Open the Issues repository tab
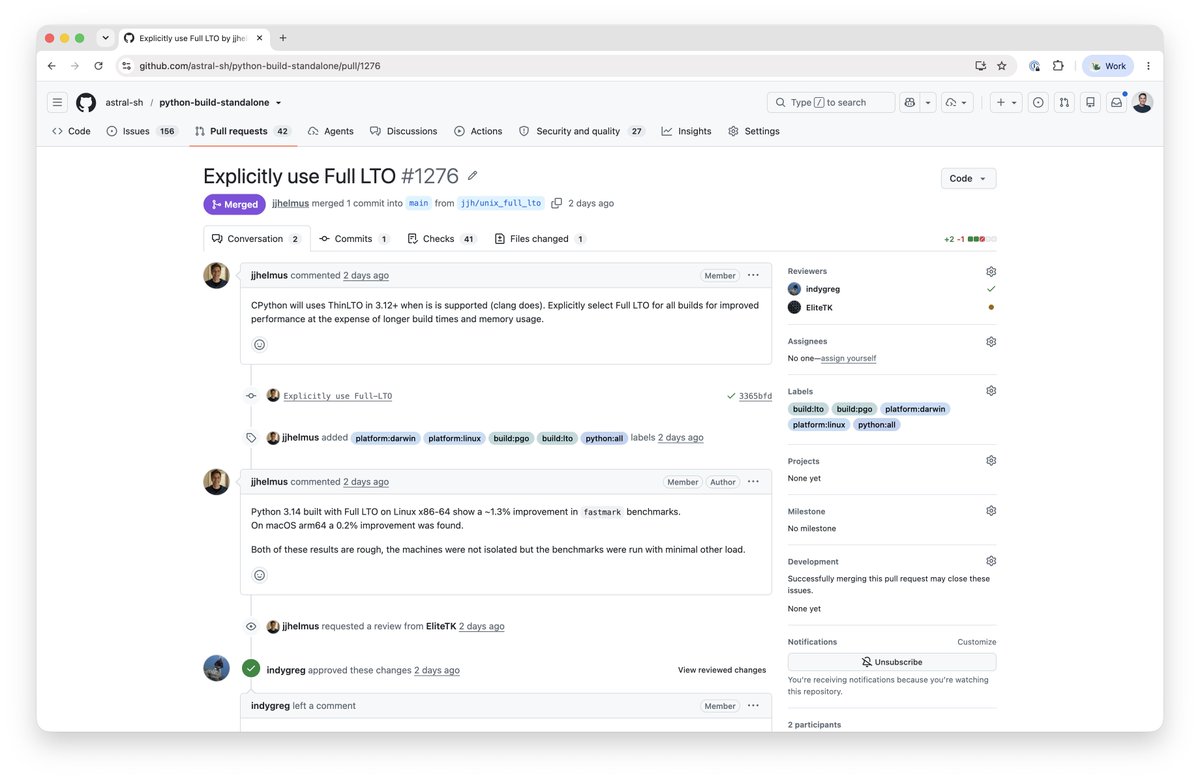The width and height of the screenshot is (1200, 780). (141, 131)
